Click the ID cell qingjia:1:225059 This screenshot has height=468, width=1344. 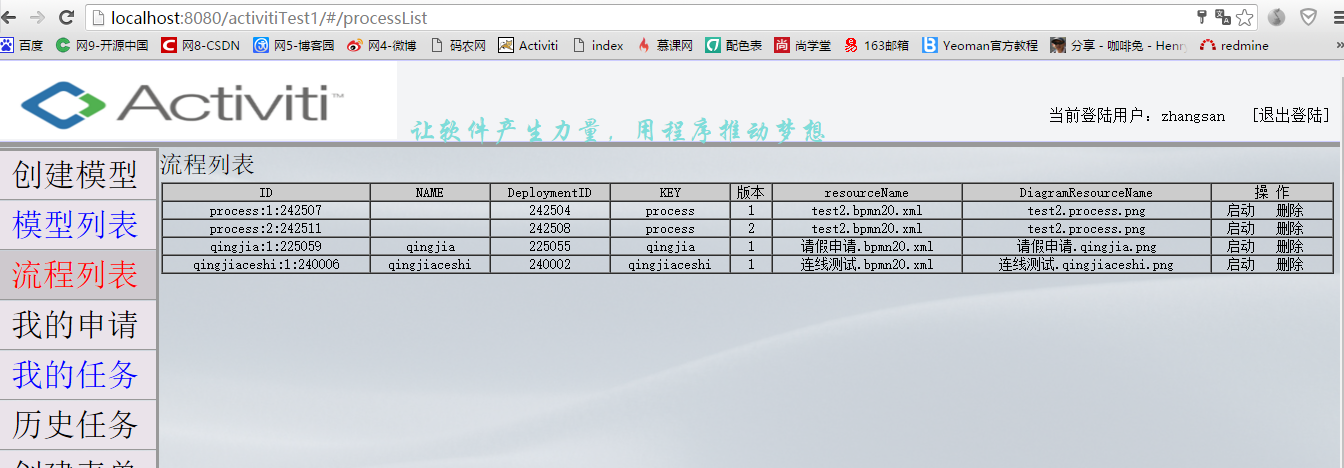[266, 247]
